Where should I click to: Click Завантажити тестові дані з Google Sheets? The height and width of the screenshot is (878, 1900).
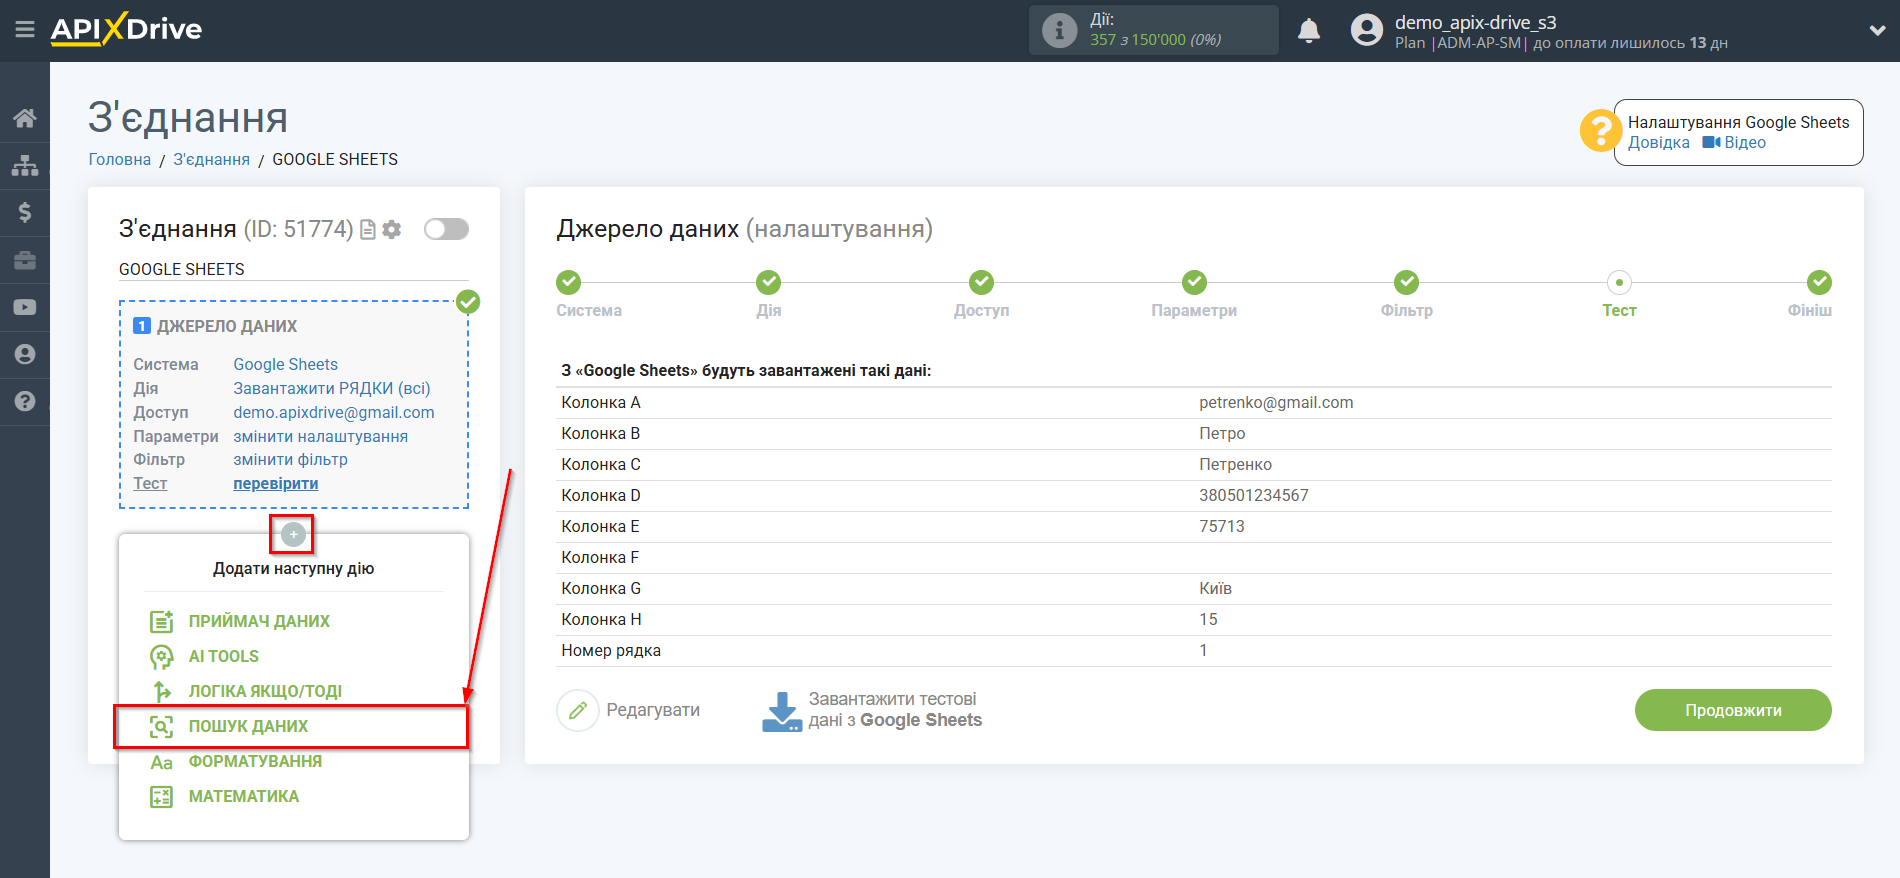pos(872,710)
